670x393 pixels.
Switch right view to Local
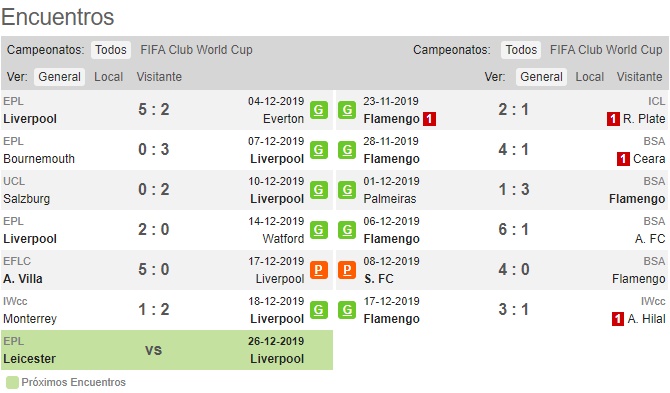point(590,77)
